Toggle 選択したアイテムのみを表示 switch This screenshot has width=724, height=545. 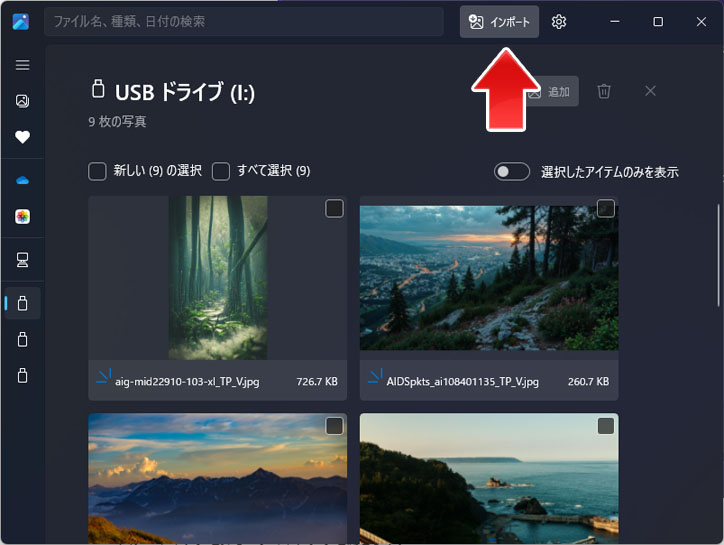click(x=512, y=172)
